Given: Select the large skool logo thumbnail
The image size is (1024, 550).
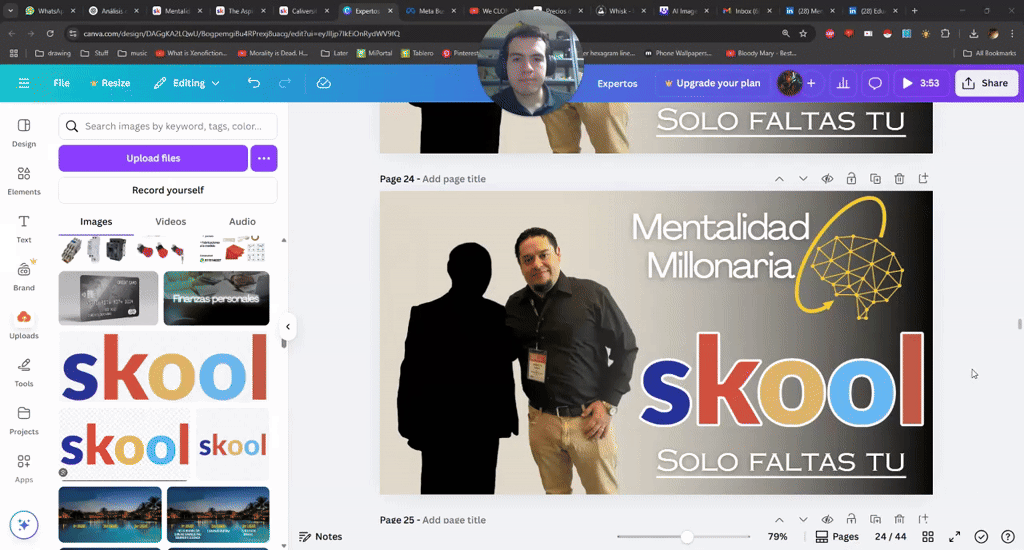Looking at the screenshot, I should tap(164, 367).
